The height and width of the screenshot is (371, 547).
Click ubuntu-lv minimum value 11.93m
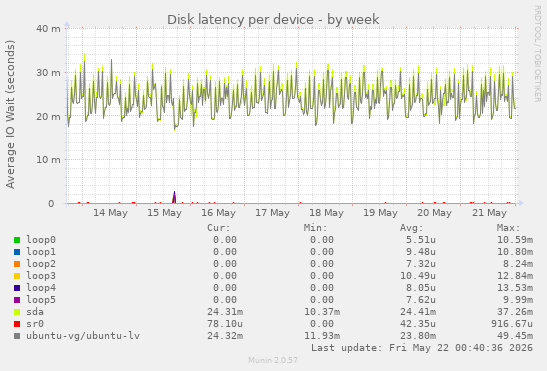322,336
